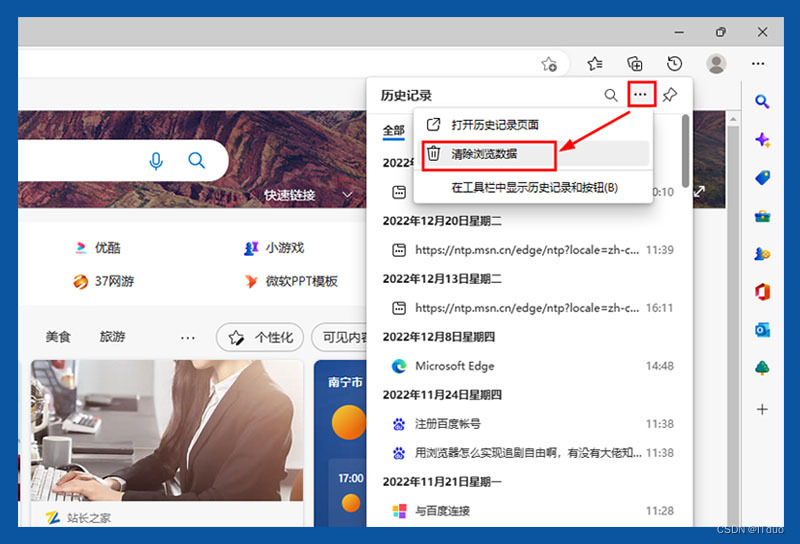Add a sidebar app with the plus icon
The height and width of the screenshot is (544, 800).
[762, 409]
